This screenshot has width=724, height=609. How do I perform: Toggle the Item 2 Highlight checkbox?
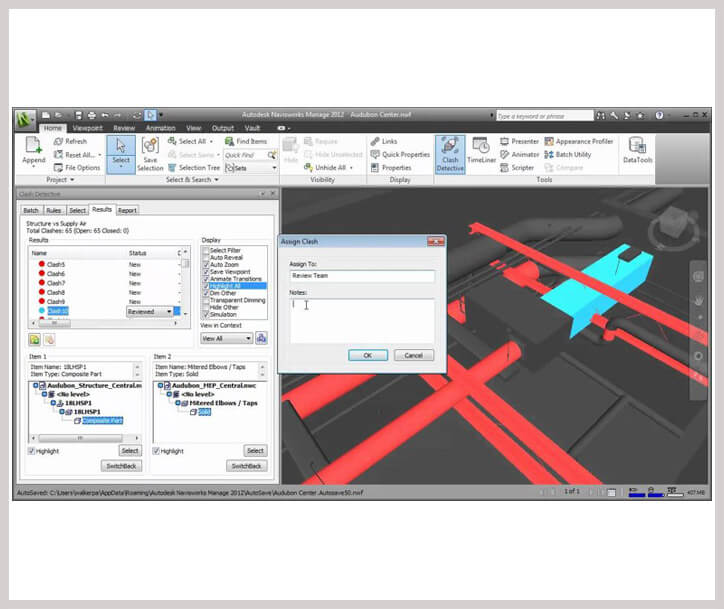coord(156,451)
